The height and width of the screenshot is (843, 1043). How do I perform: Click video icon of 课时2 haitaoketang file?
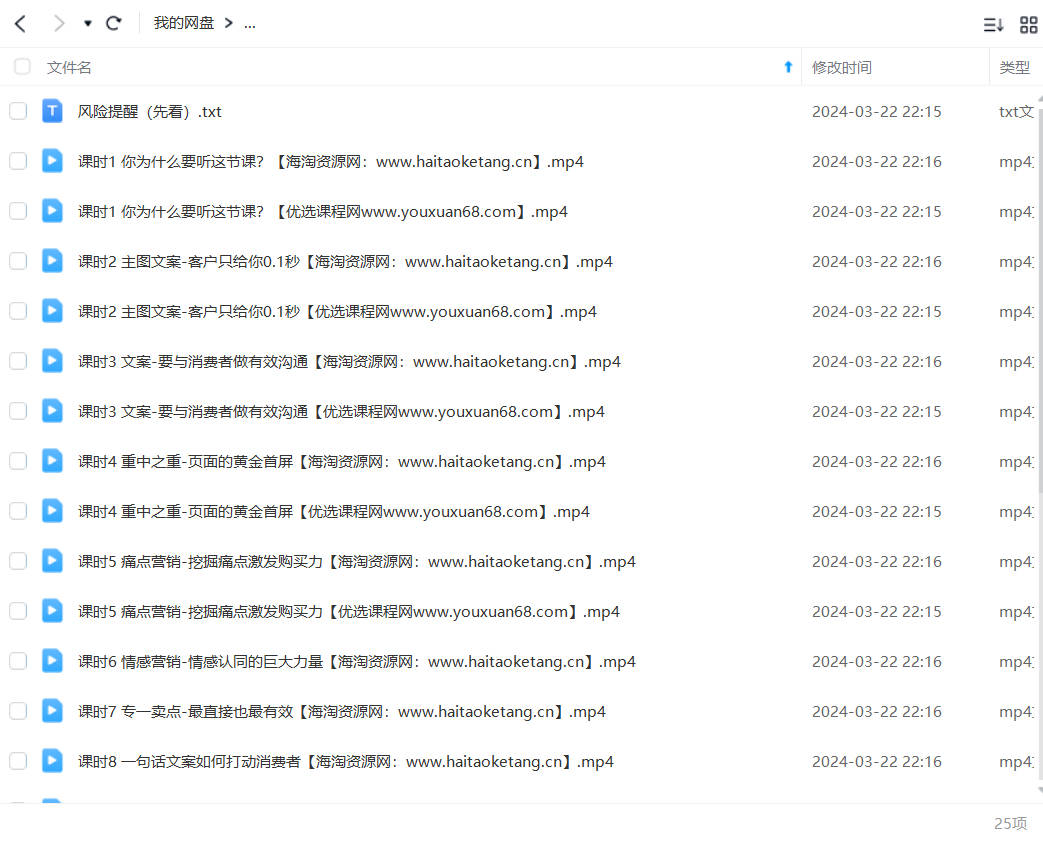[x=52, y=261]
